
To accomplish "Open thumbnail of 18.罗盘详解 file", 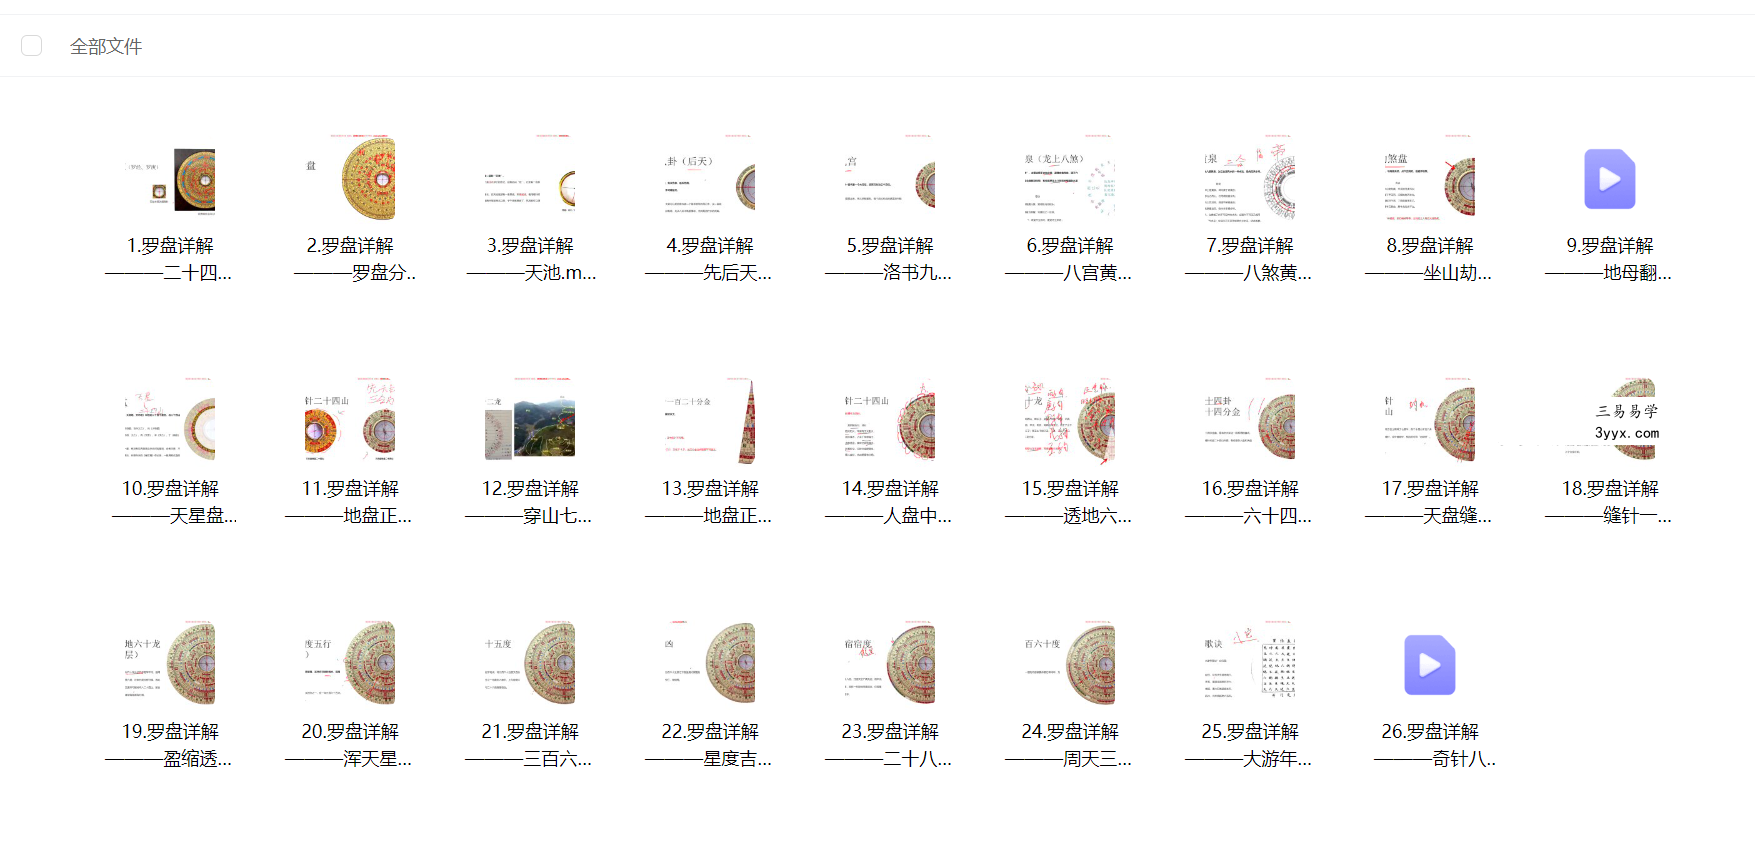I will [1610, 422].
